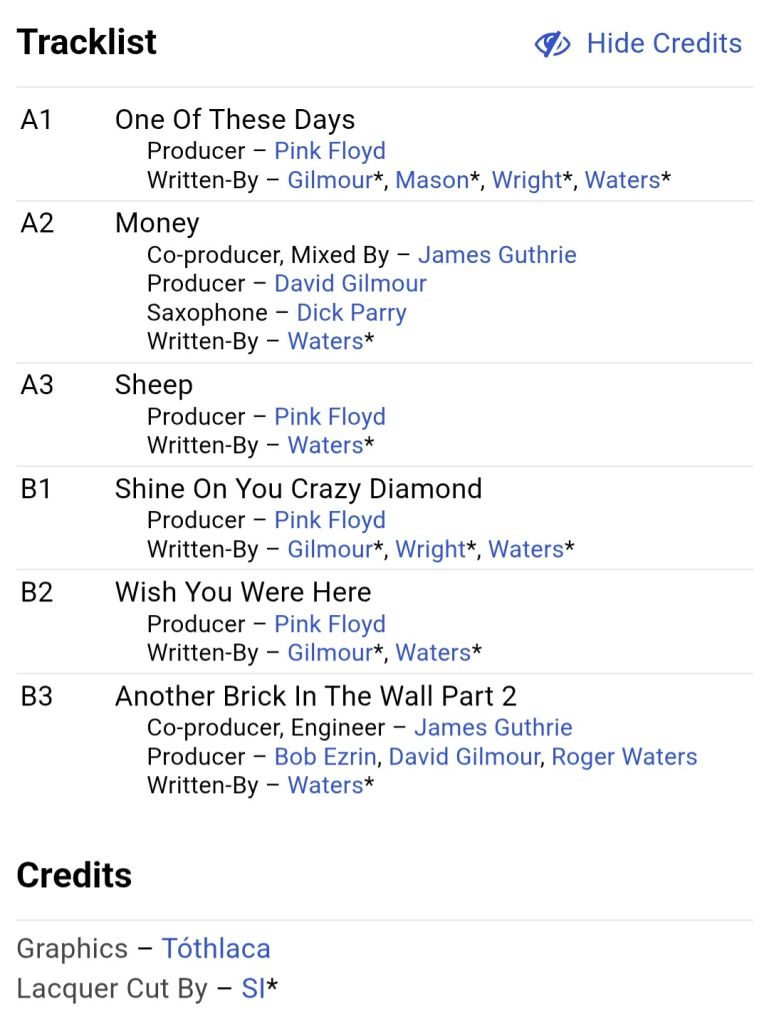Open James Guthrie link under Money
769x1024 pixels.
pyautogui.click(x=497, y=255)
